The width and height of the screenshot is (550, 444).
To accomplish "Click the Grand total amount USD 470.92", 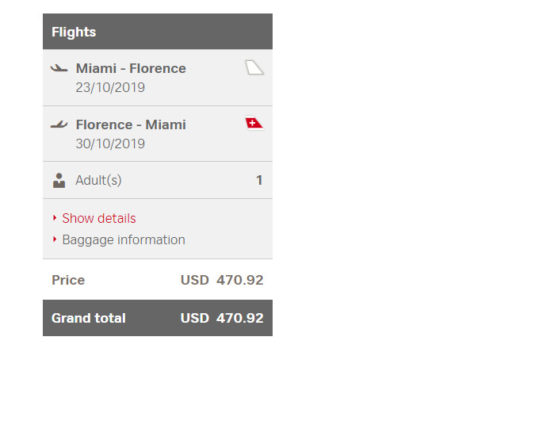I will (x=222, y=318).
